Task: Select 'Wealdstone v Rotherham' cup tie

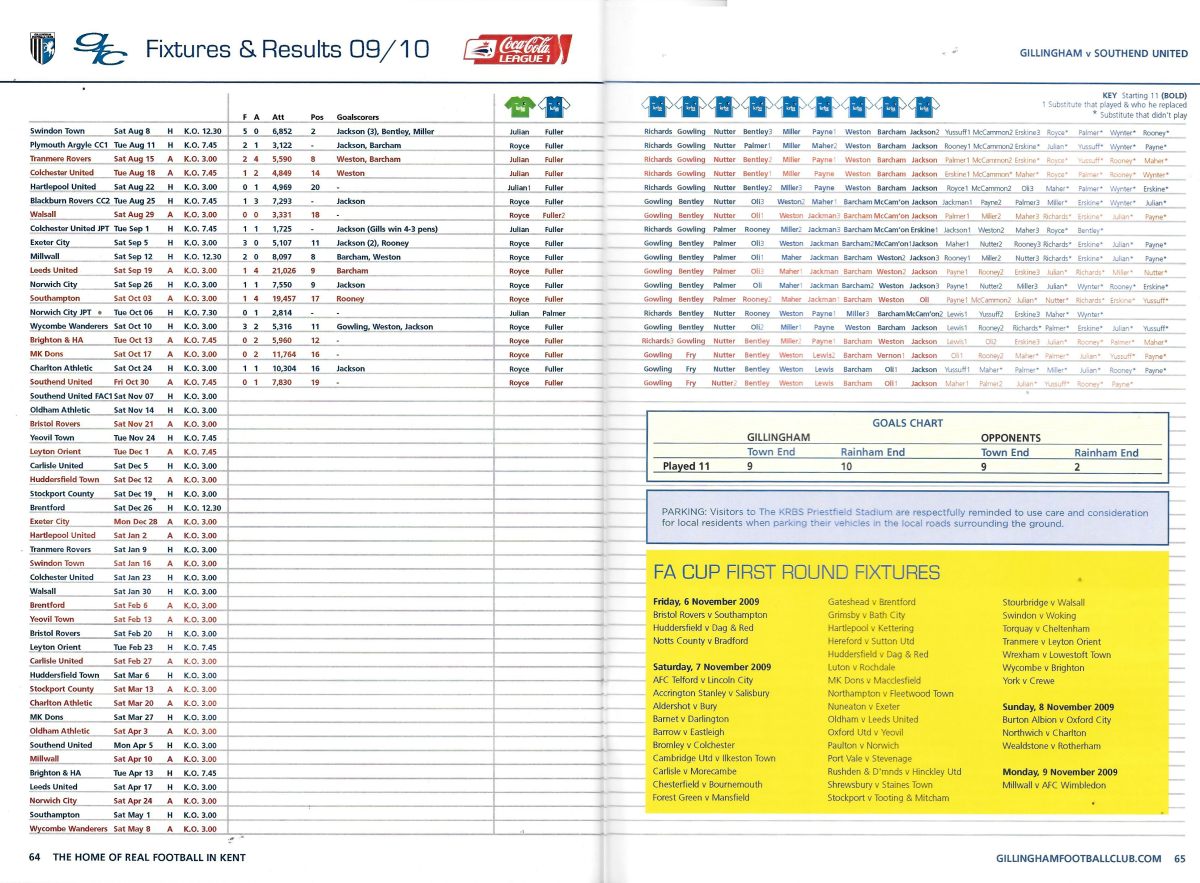Action: pyautogui.click(x=1051, y=746)
